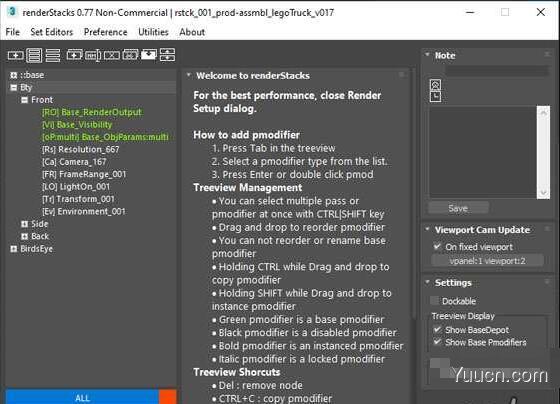The height and width of the screenshot is (404, 560).
Task: Select [Rs] Resolution_667 pmodifier
Action: click(81, 149)
